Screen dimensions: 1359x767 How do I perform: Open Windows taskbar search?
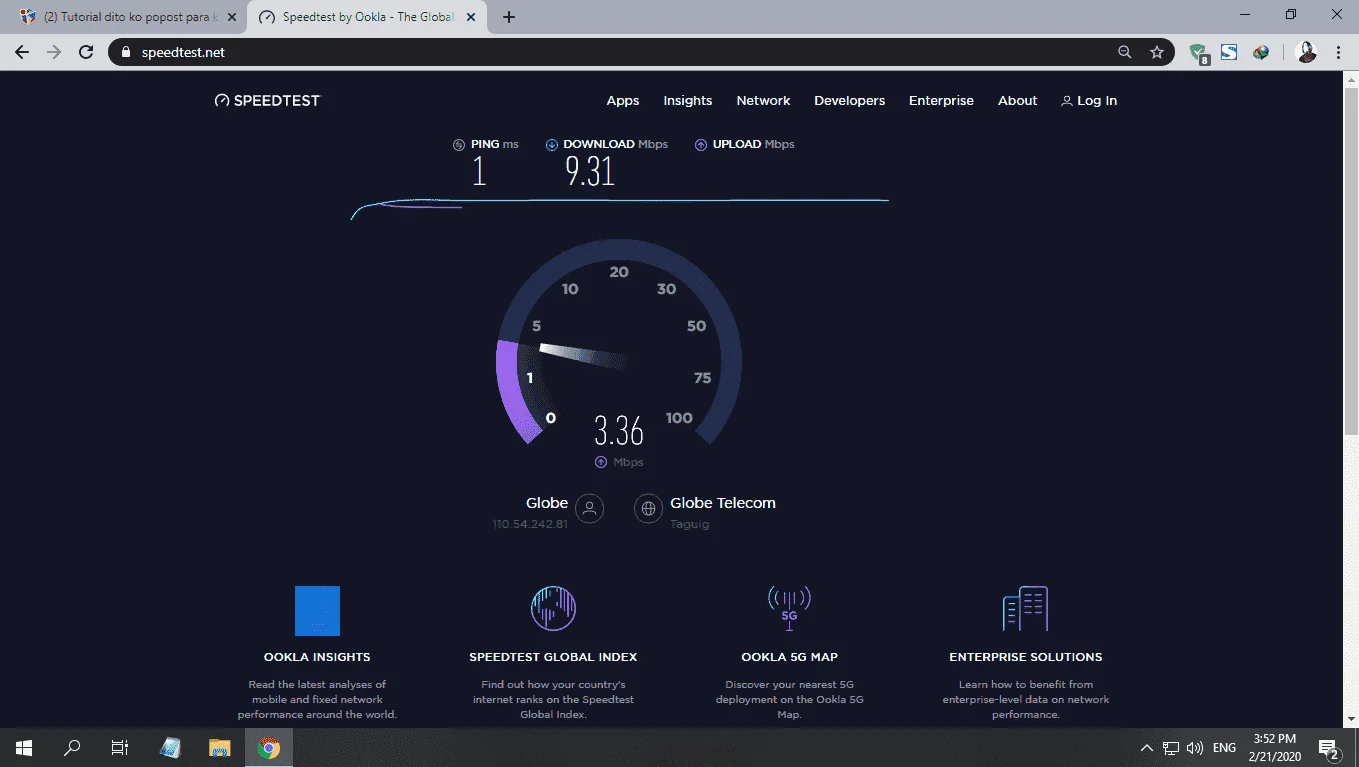(x=72, y=747)
